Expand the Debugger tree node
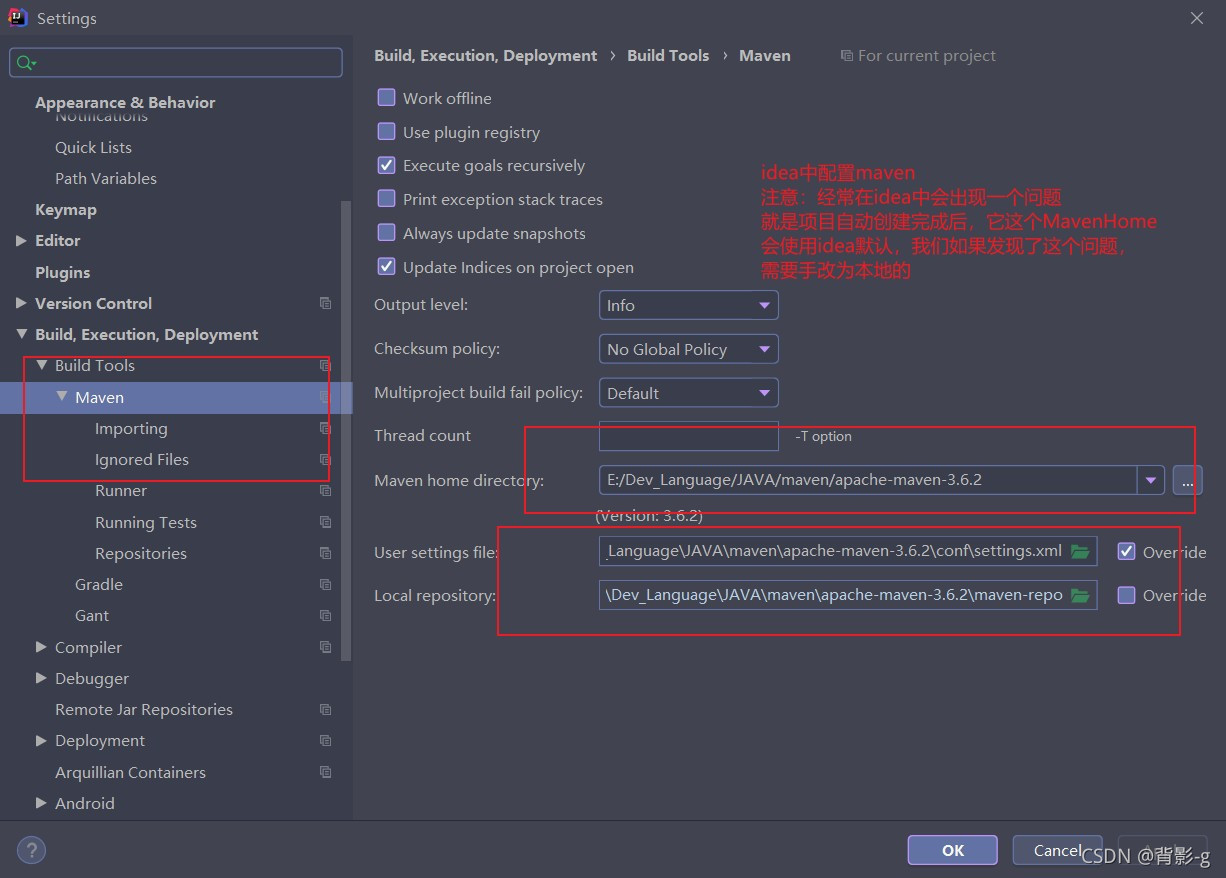The image size is (1226, 878). (41, 678)
